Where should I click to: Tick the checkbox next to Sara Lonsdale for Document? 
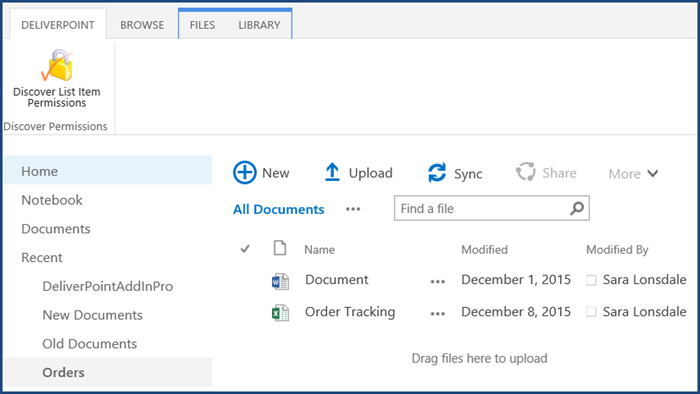[591, 280]
